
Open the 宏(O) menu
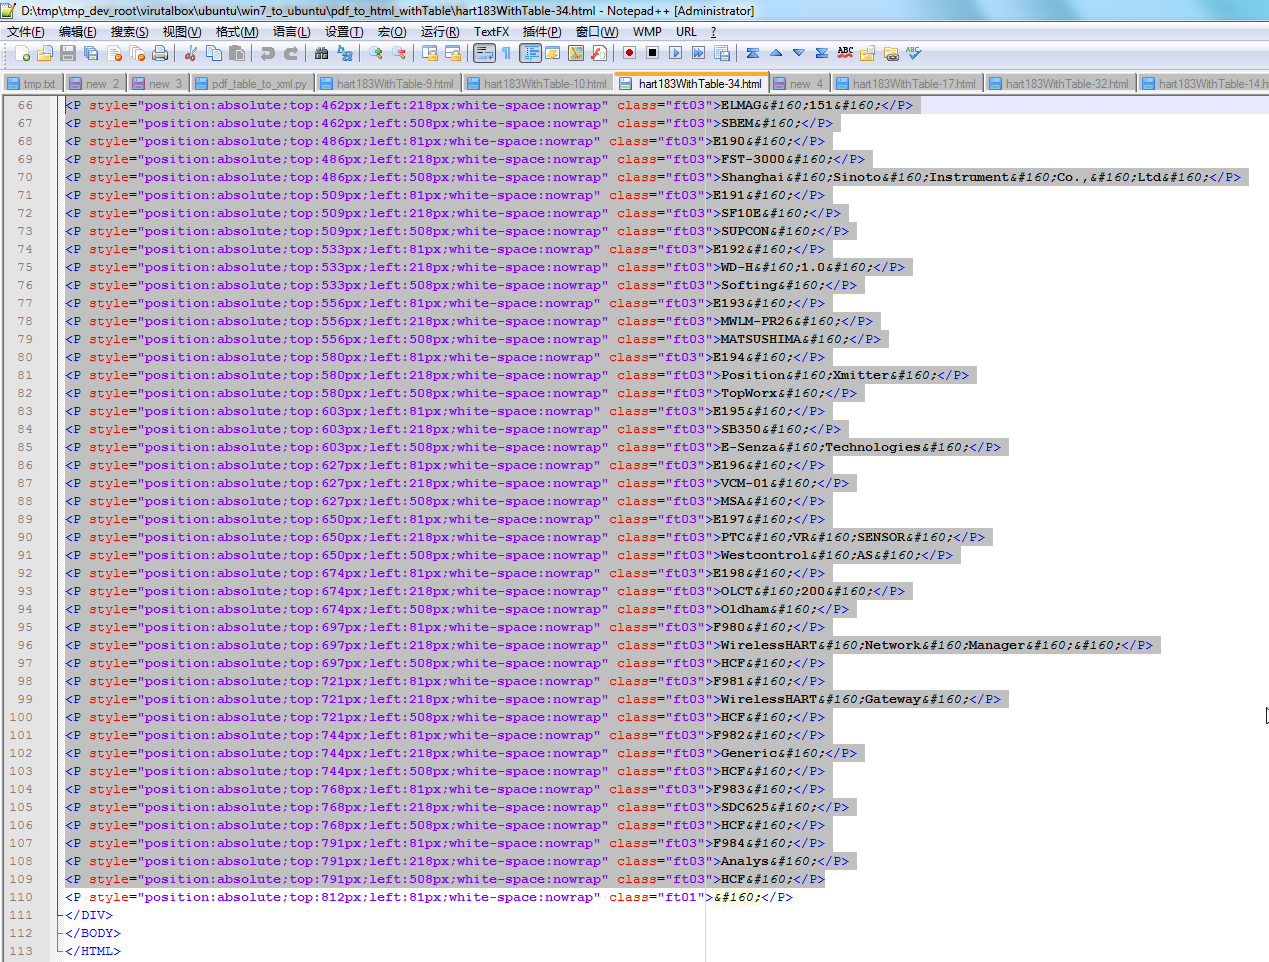pos(392,32)
